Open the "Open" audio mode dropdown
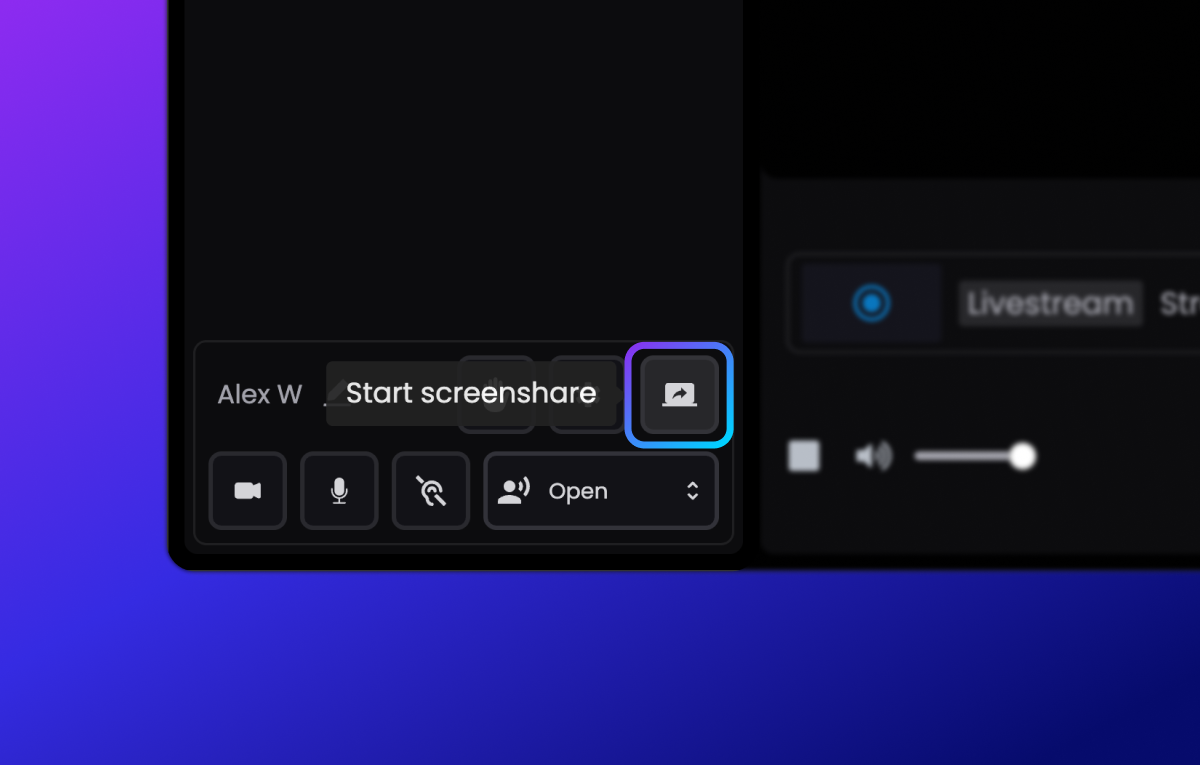This screenshot has width=1200, height=765. coord(601,491)
